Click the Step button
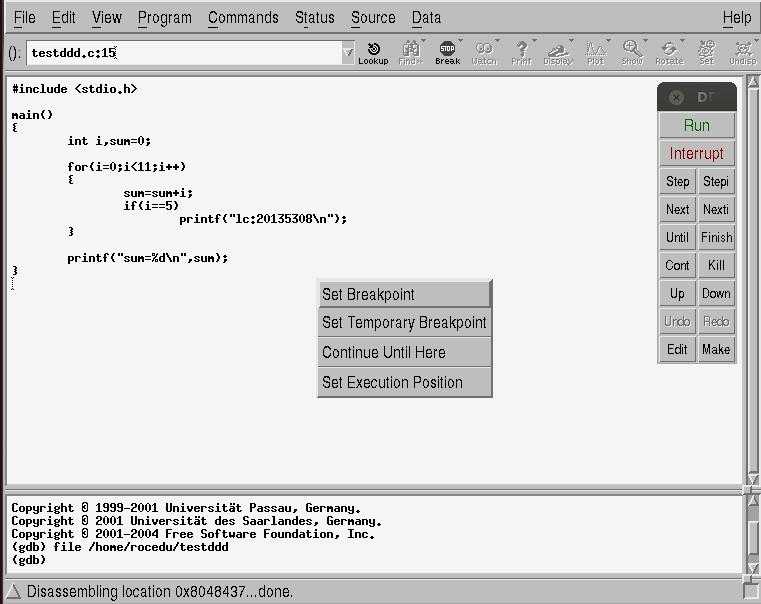 678,181
